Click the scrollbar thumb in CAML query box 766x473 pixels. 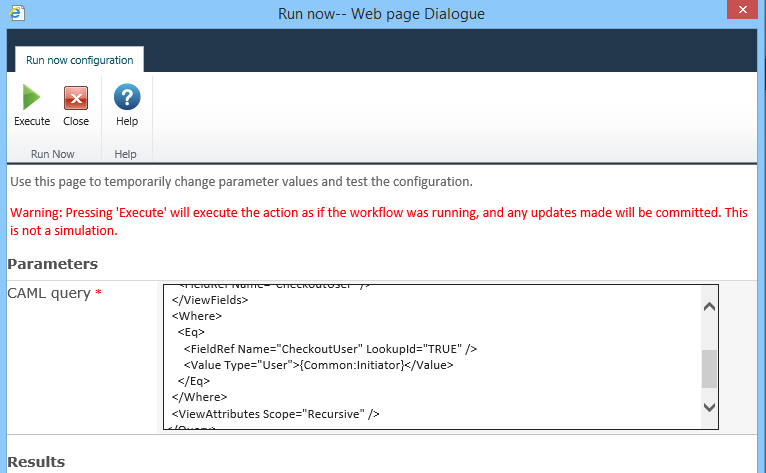(x=709, y=368)
